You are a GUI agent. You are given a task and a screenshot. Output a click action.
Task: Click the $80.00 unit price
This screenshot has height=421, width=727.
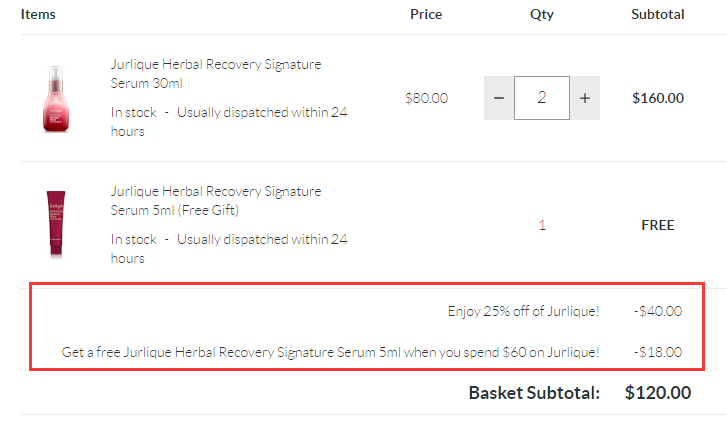point(426,98)
